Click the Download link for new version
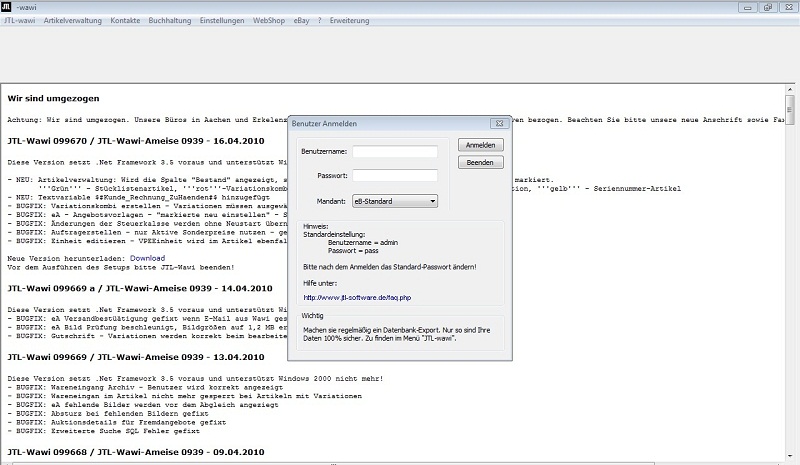Image resolution: width=800 pixels, height=465 pixels. pos(147,258)
